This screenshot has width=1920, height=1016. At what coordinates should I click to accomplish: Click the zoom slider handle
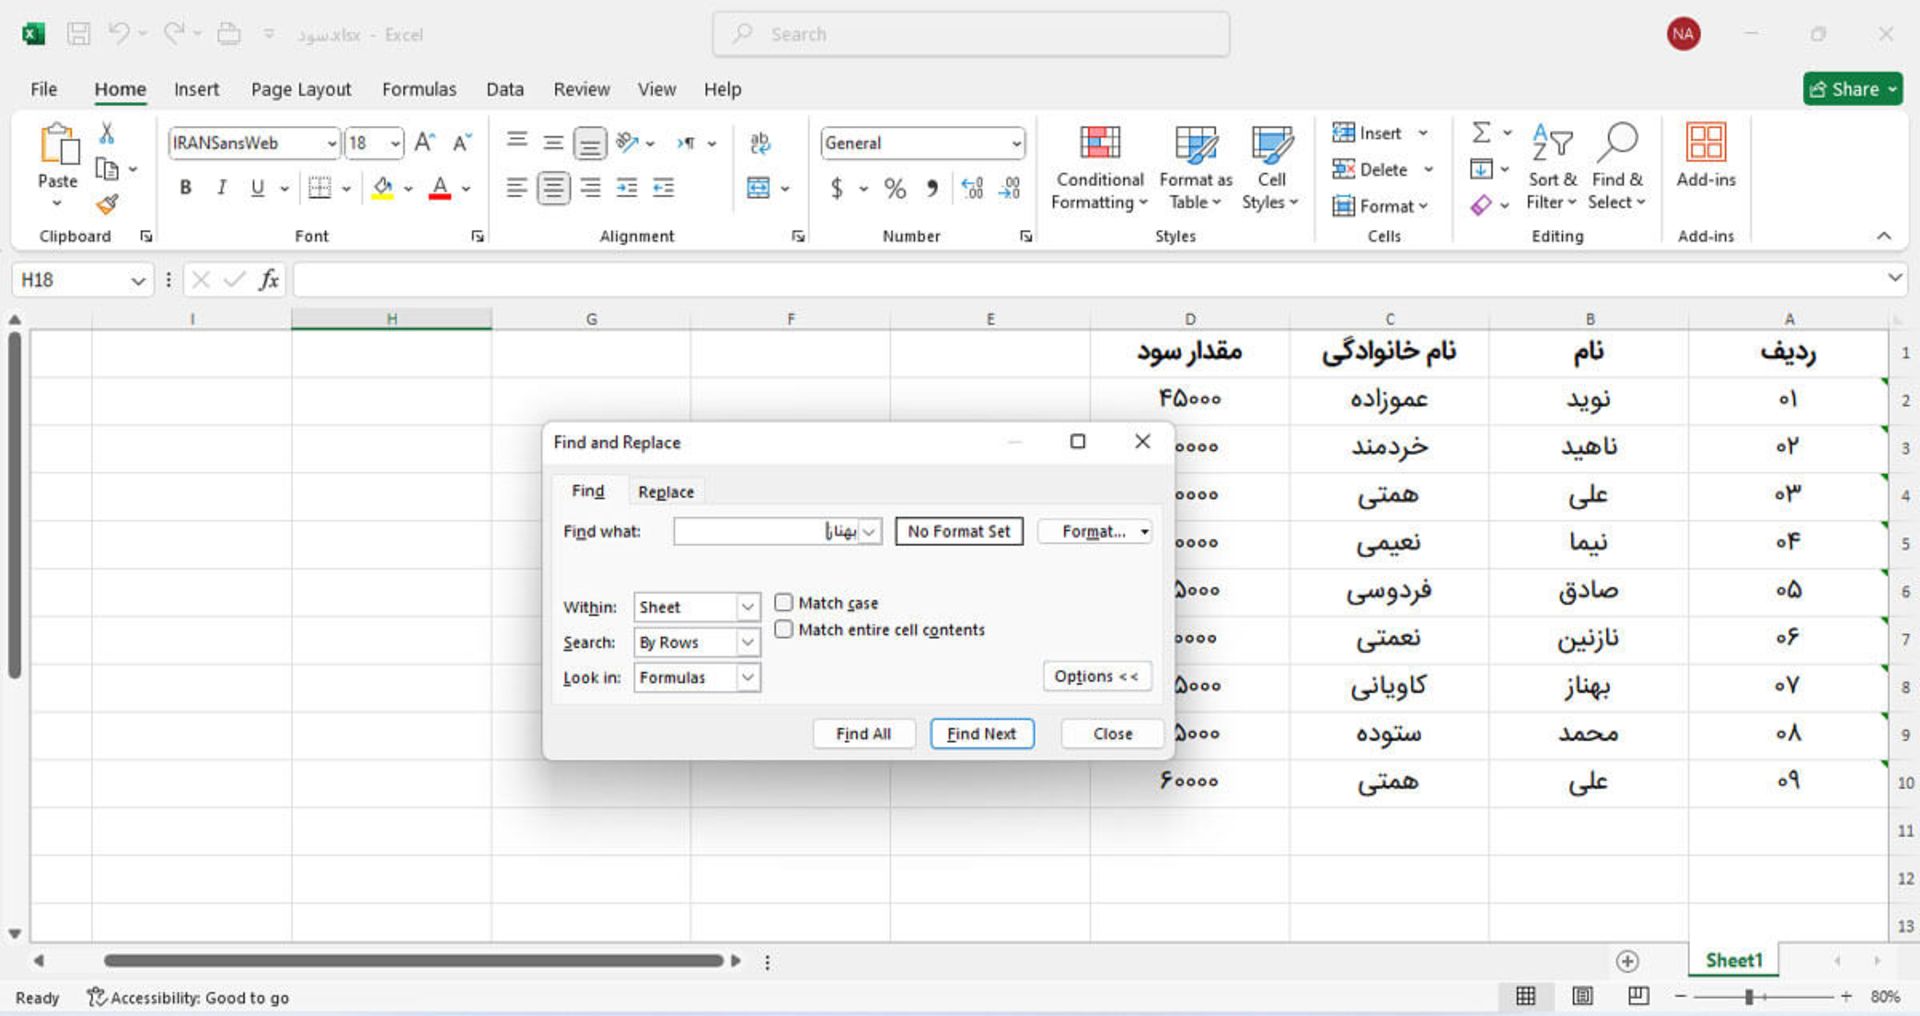(x=1749, y=997)
